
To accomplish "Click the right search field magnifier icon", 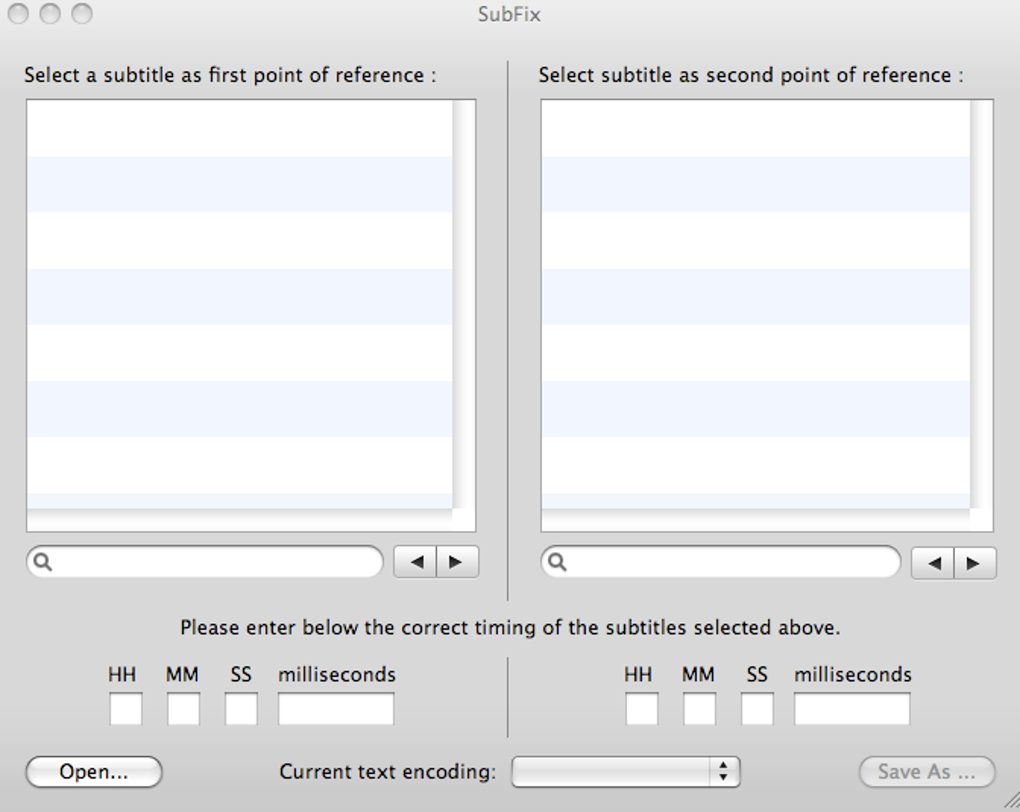I will [x=557, y=562].
